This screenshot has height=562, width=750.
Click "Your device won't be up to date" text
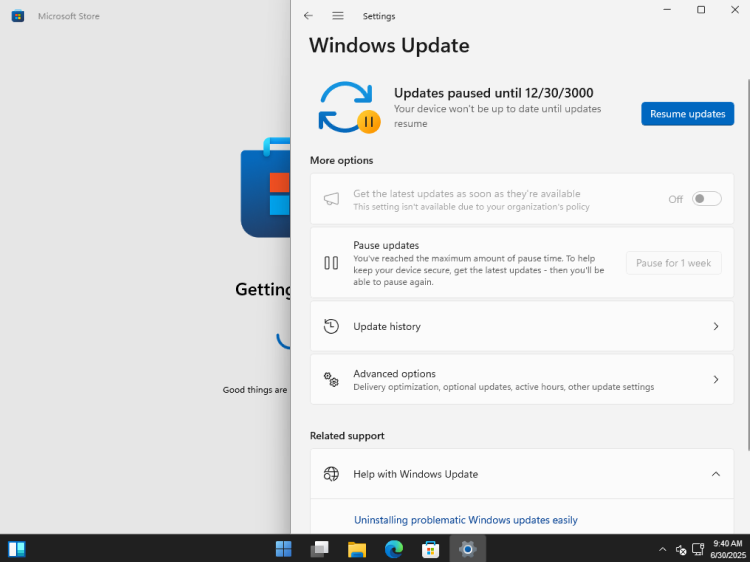(x=497, y=116)
